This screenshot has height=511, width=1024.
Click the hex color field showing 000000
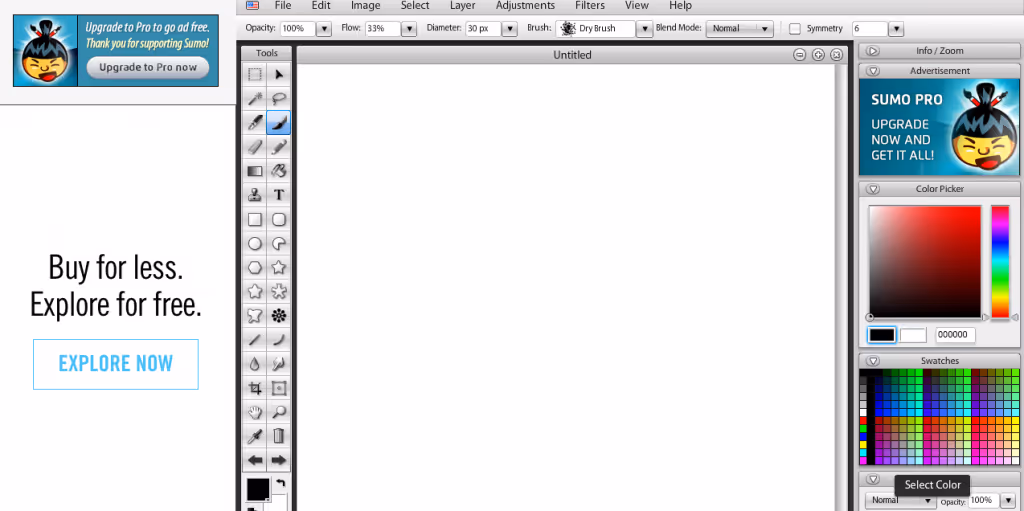(955, 335)
